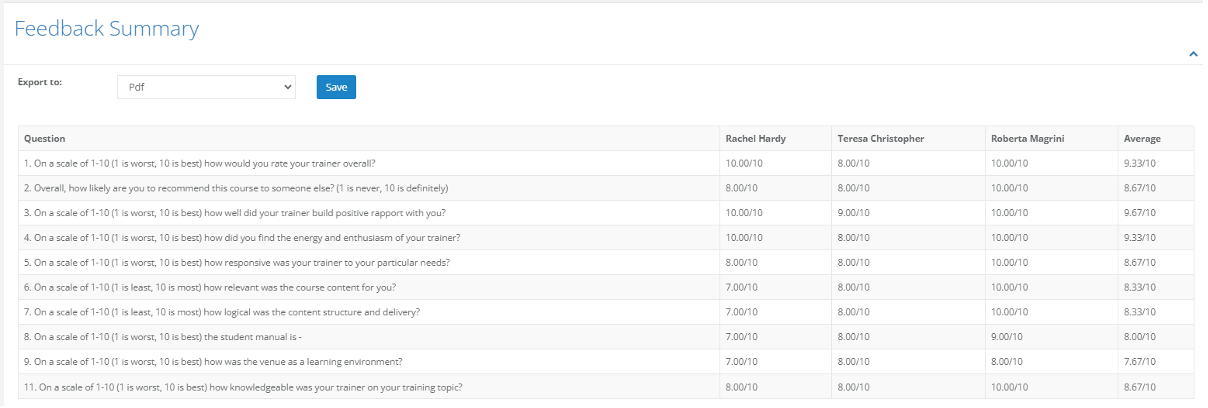
Task: Click the blue Save button
Action: coord(336,87)
